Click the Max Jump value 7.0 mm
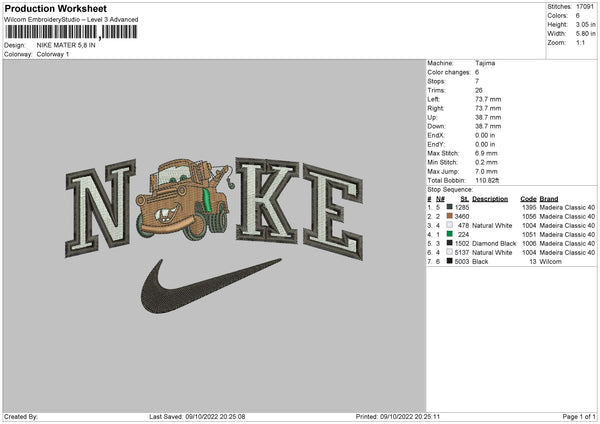This screenshot has width=600, height=424. click(486, 171)
